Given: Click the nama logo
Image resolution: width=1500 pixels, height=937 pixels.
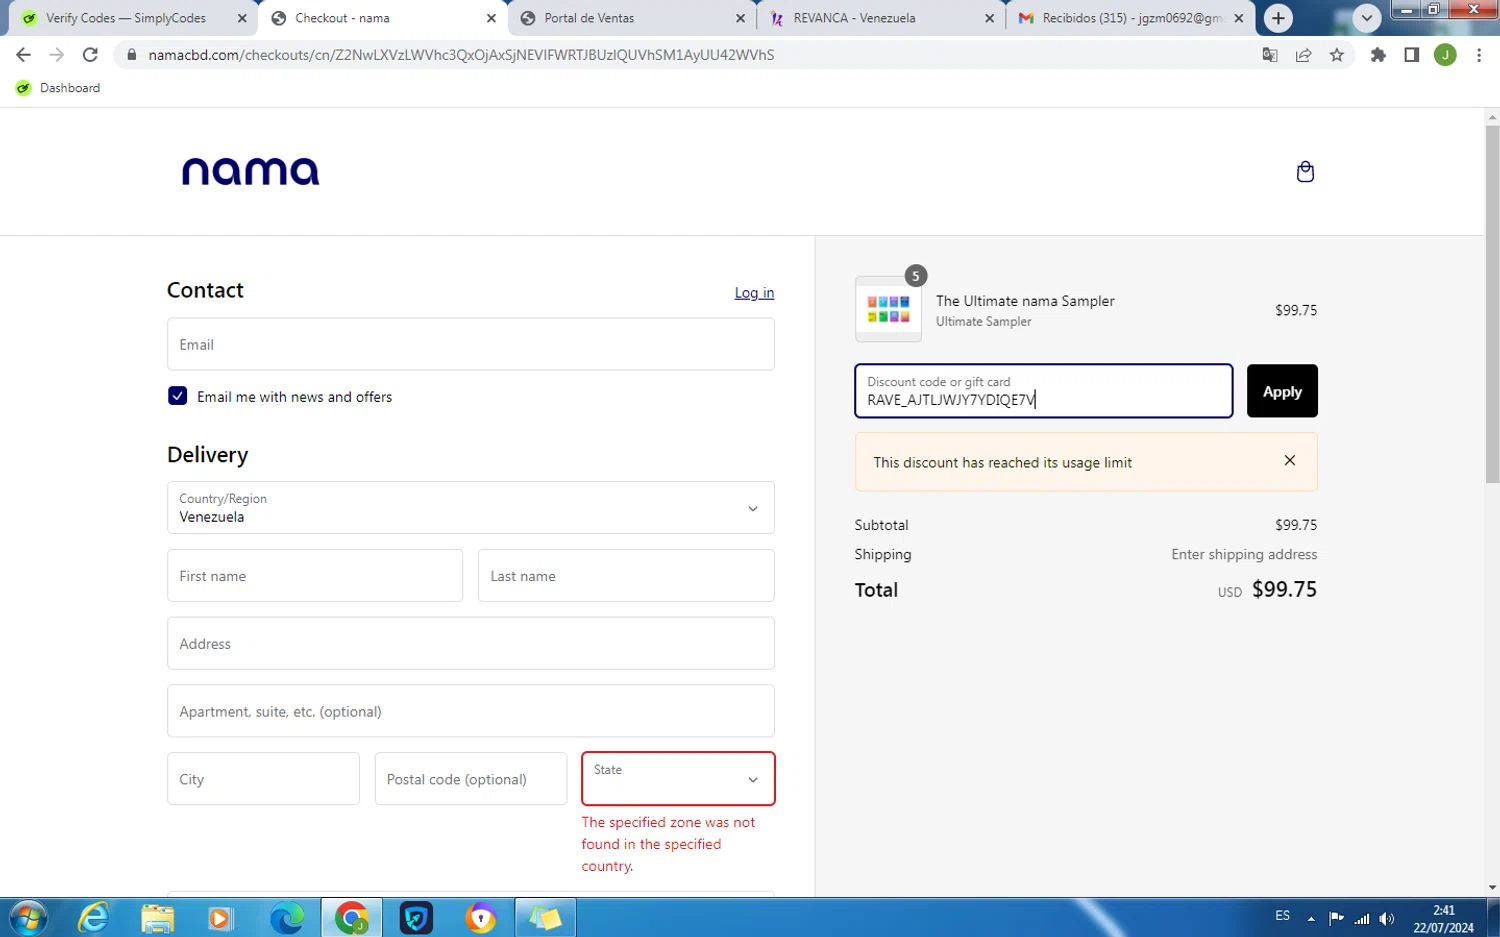Looking at the screenshot, I should (x=250, y=171).
